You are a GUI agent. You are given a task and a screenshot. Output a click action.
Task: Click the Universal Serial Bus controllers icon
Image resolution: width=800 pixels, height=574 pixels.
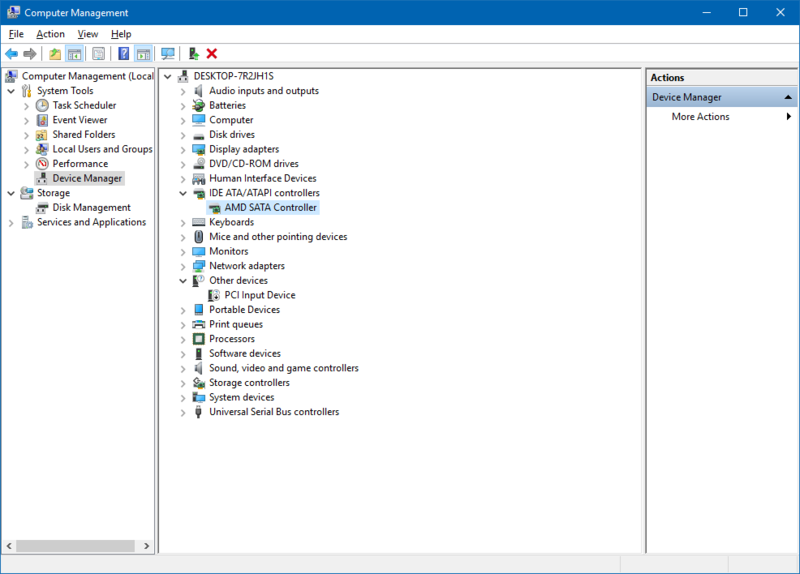click(198, 412)
